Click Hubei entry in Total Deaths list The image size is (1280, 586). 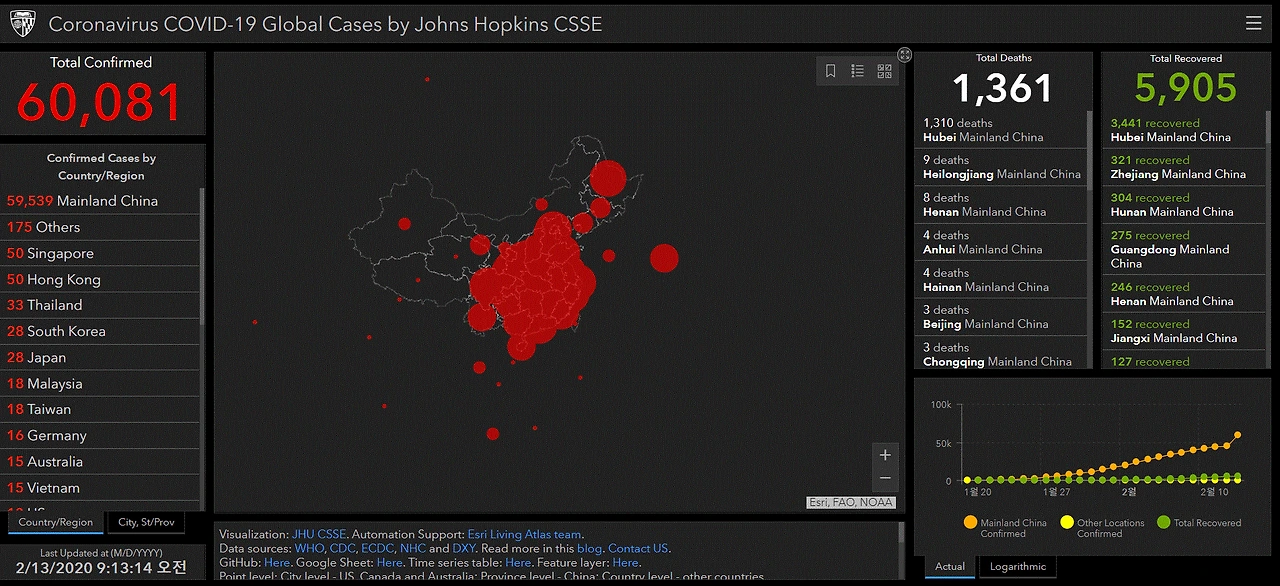[1000, 130]
